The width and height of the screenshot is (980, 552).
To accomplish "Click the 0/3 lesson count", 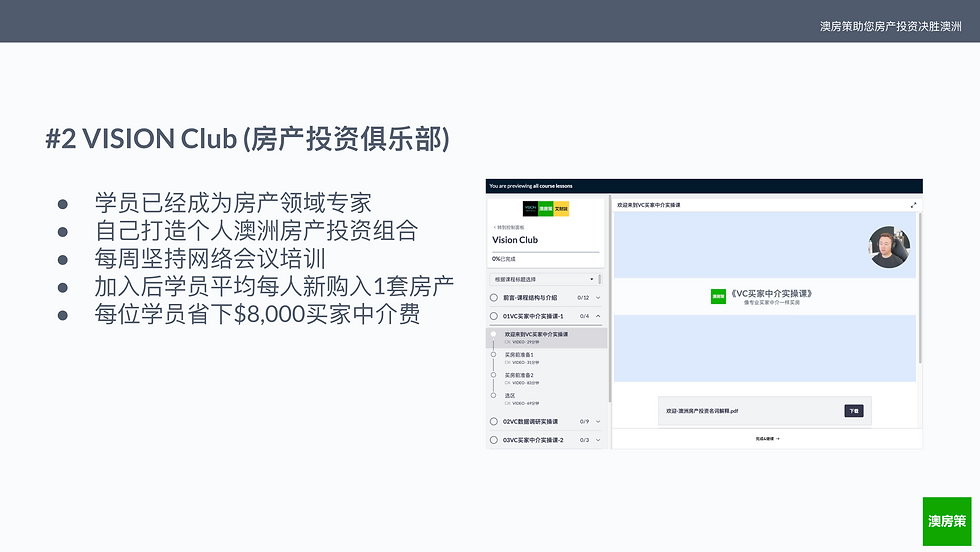I will click(x=584, y=440).
